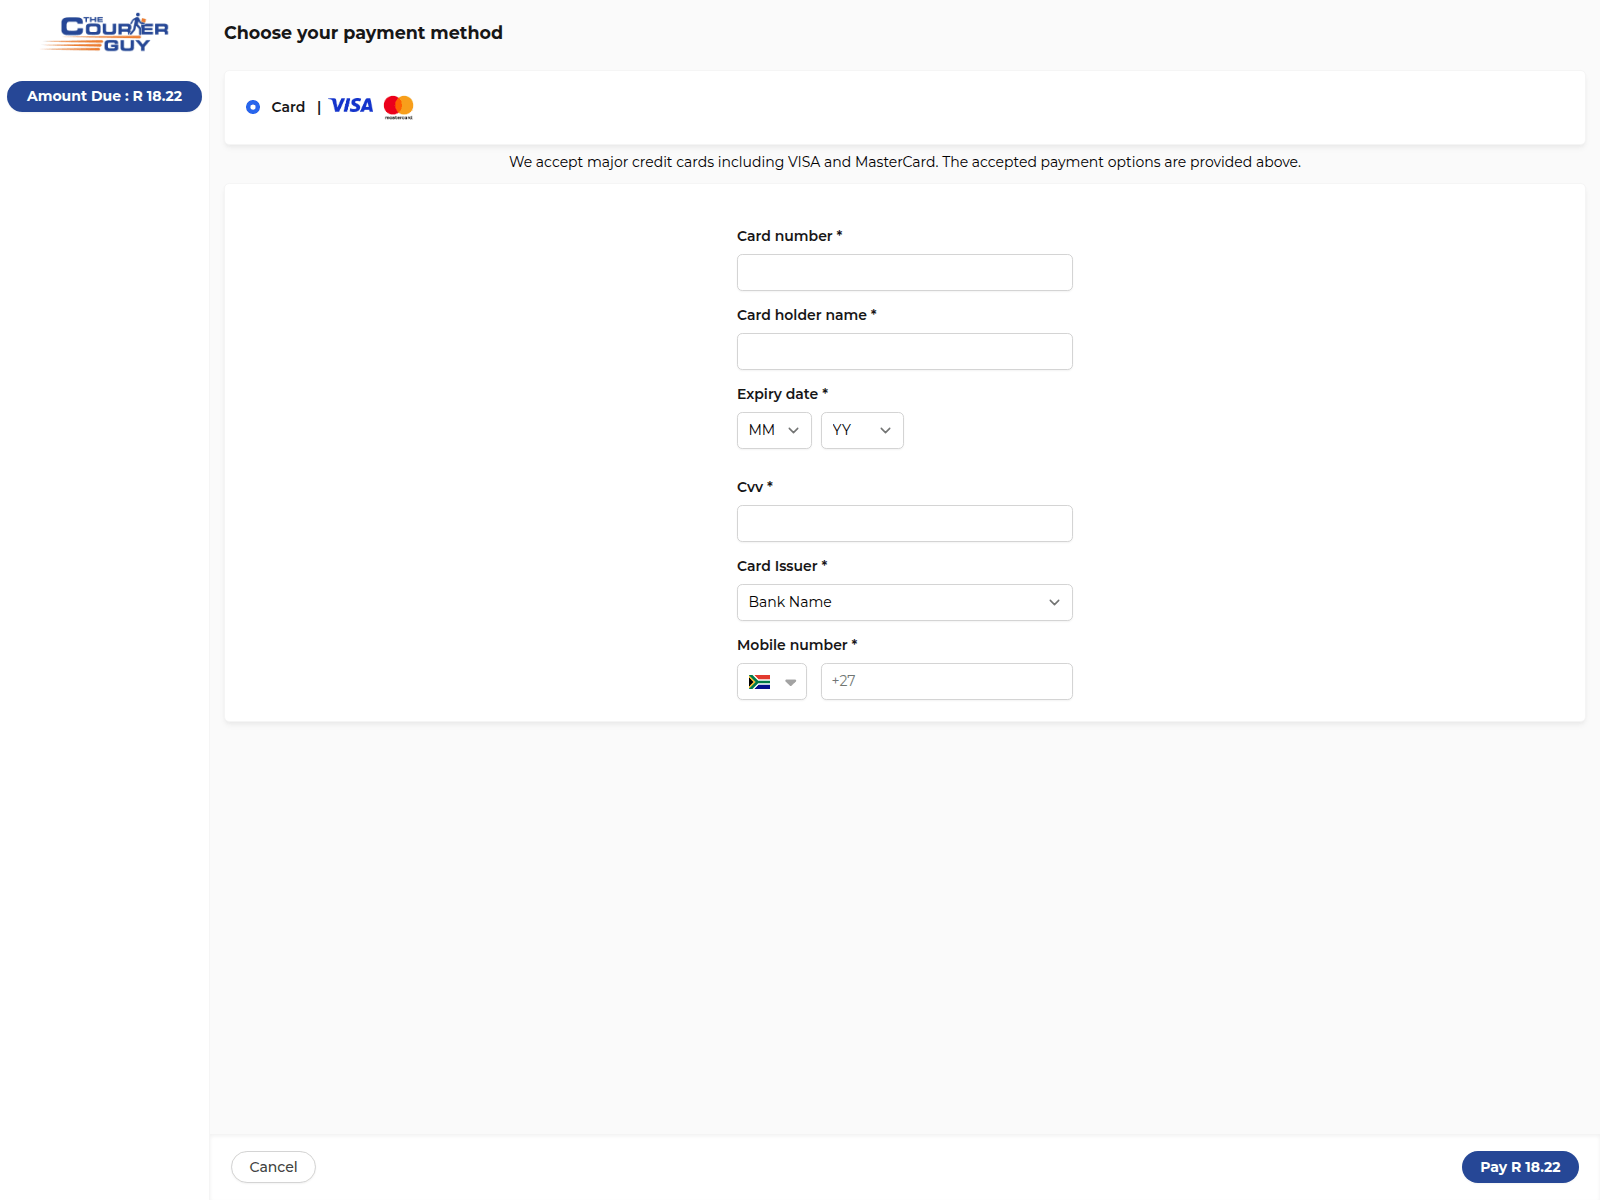Click the MasterCard logo
This screenshot has height=1200, width=1600.
point(398,107)
